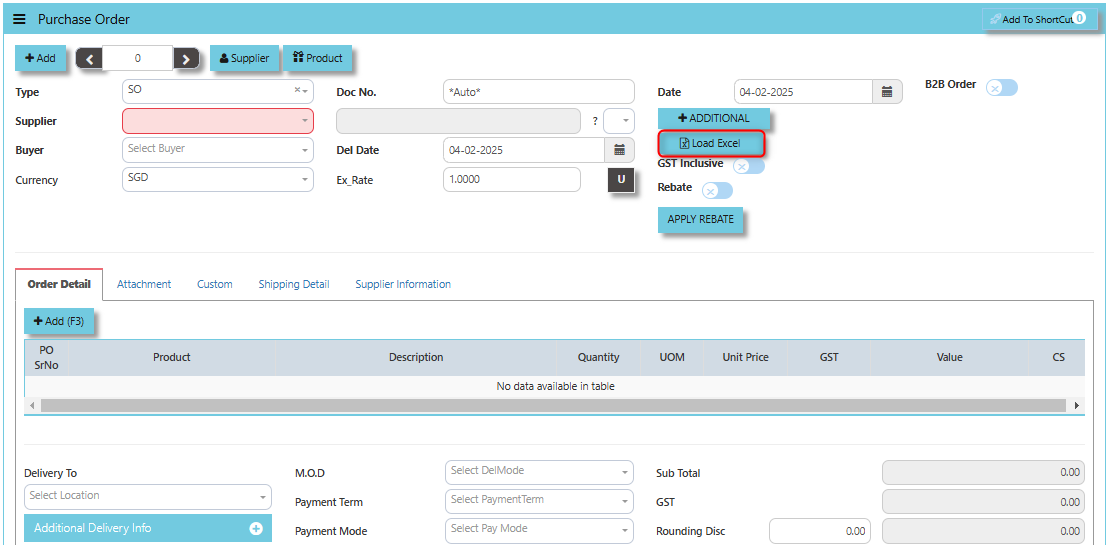Click the dark U exchange rate button
This screenshot has height=545, width=1109.
pos(621,180)
